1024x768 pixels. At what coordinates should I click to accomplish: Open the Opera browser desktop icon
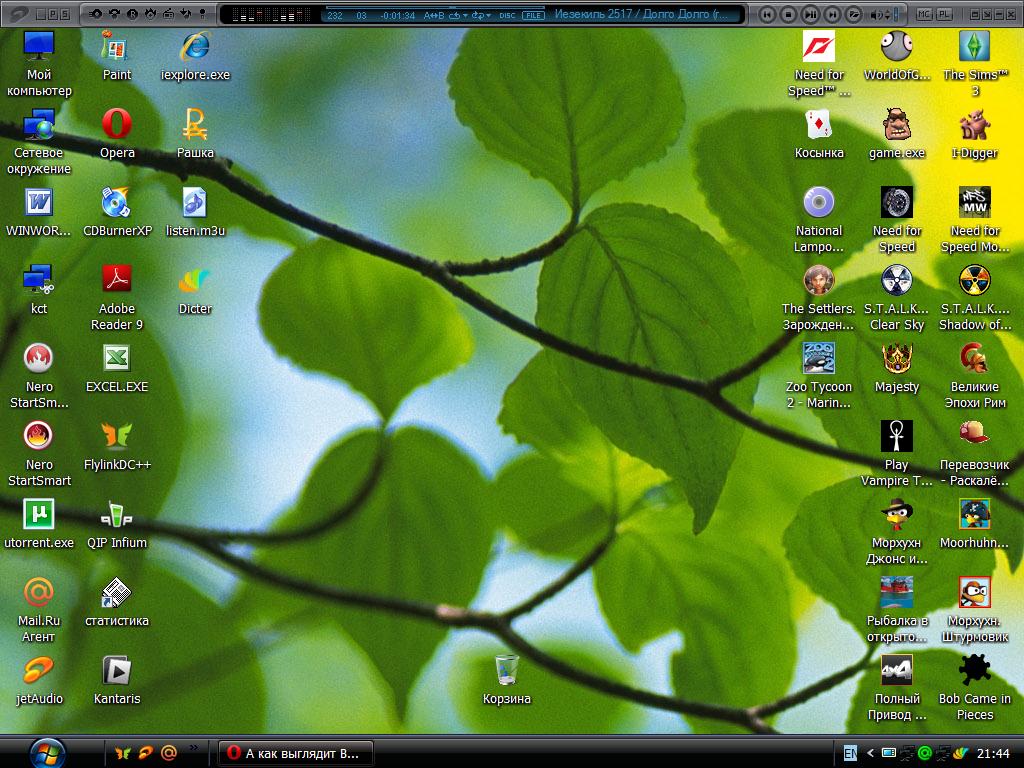coord(117,125)
